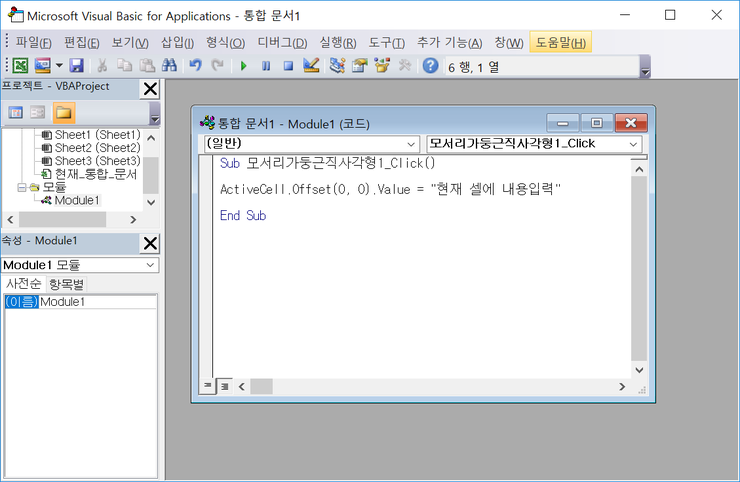The image size is (740, 482).
Task: Click the Find binoculars icon
Action: click(169, 65)
